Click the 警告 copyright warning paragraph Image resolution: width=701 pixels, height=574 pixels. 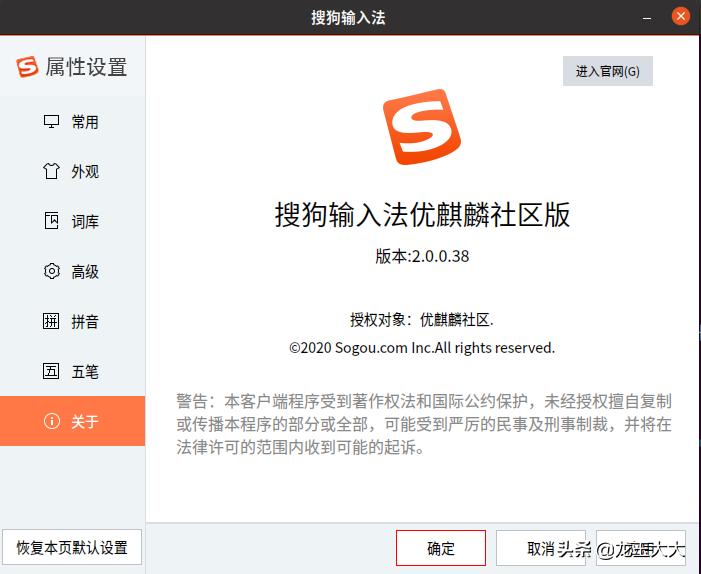tap(423, 424)
